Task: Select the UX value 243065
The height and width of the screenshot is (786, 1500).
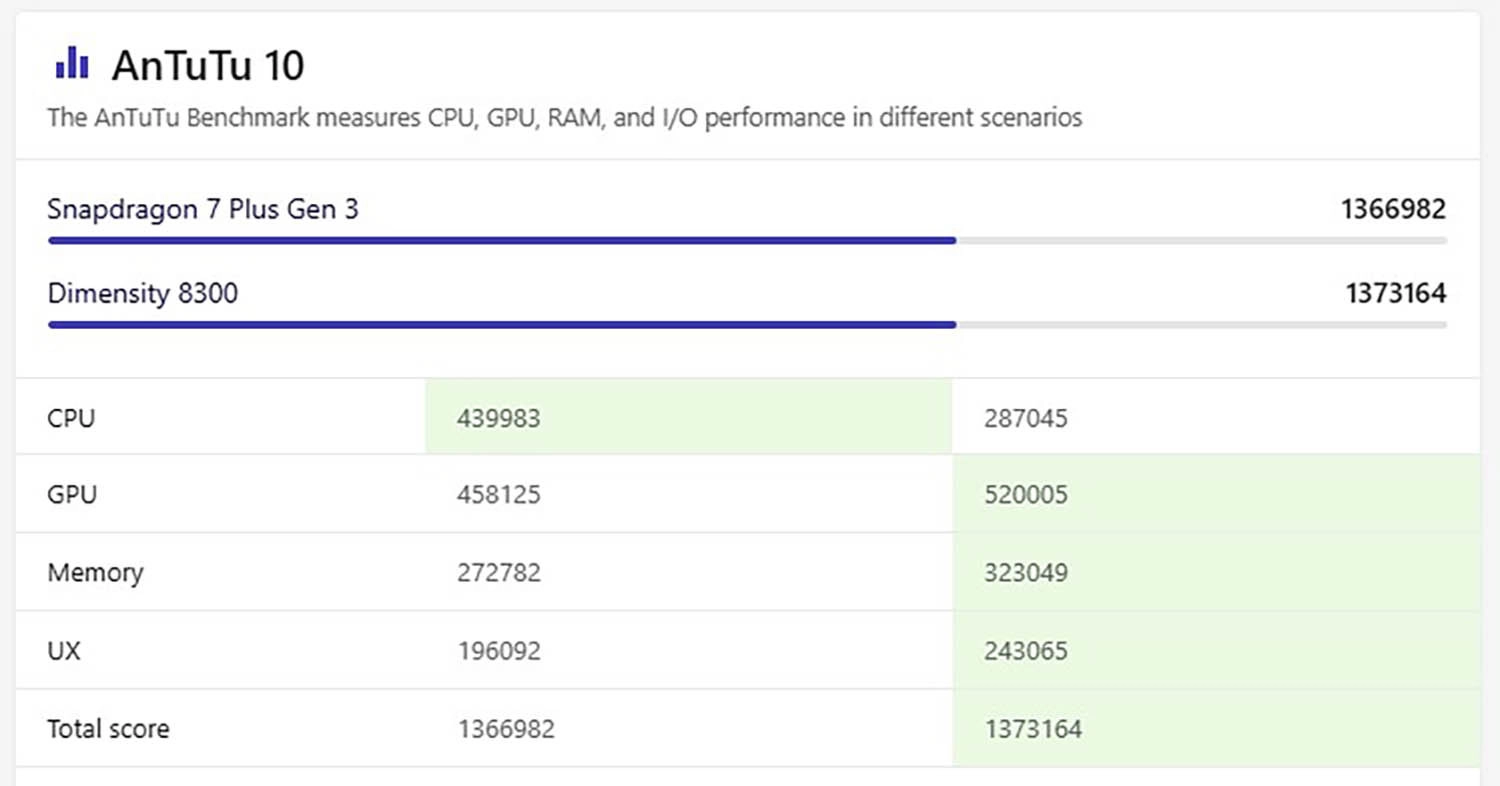Action: (x=1026, y=651)
